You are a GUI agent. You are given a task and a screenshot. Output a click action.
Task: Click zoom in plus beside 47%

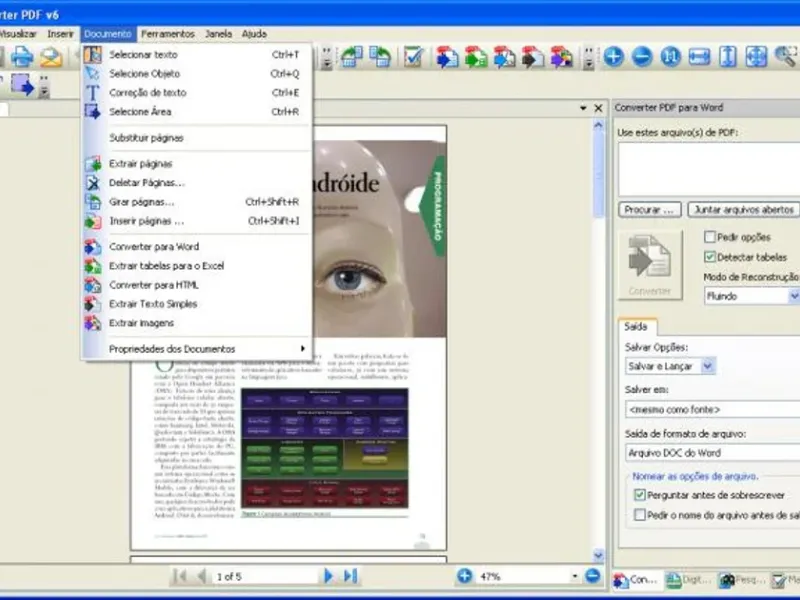(464, 576)
